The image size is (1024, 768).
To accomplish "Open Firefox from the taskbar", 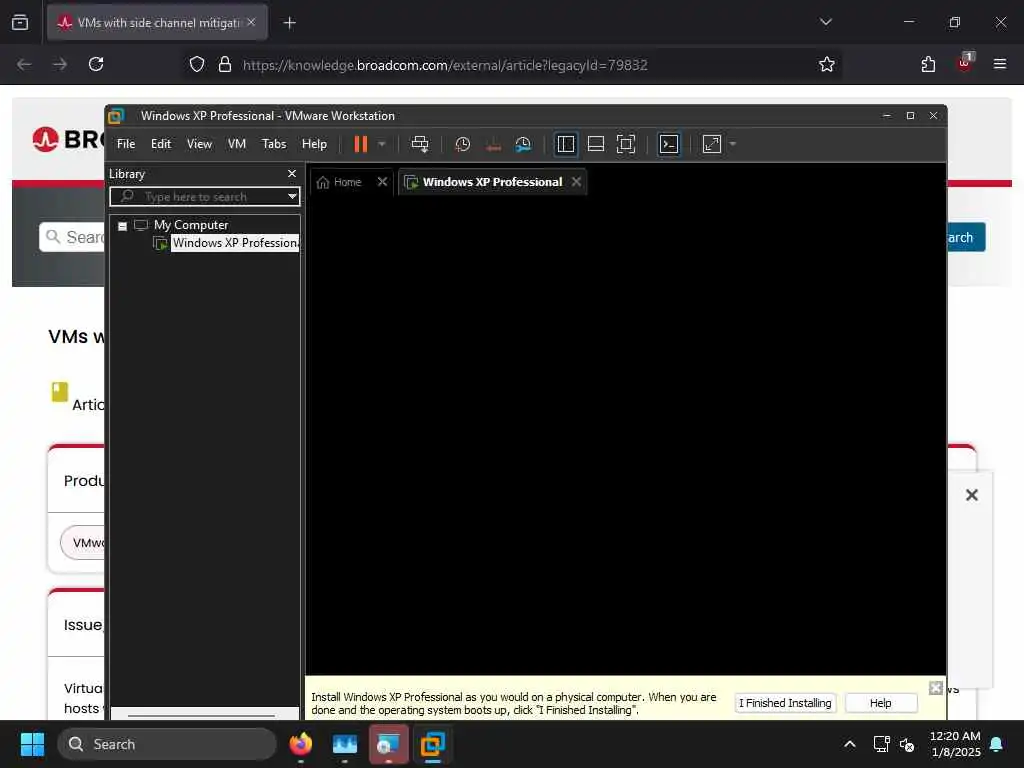I will [301, 744].
